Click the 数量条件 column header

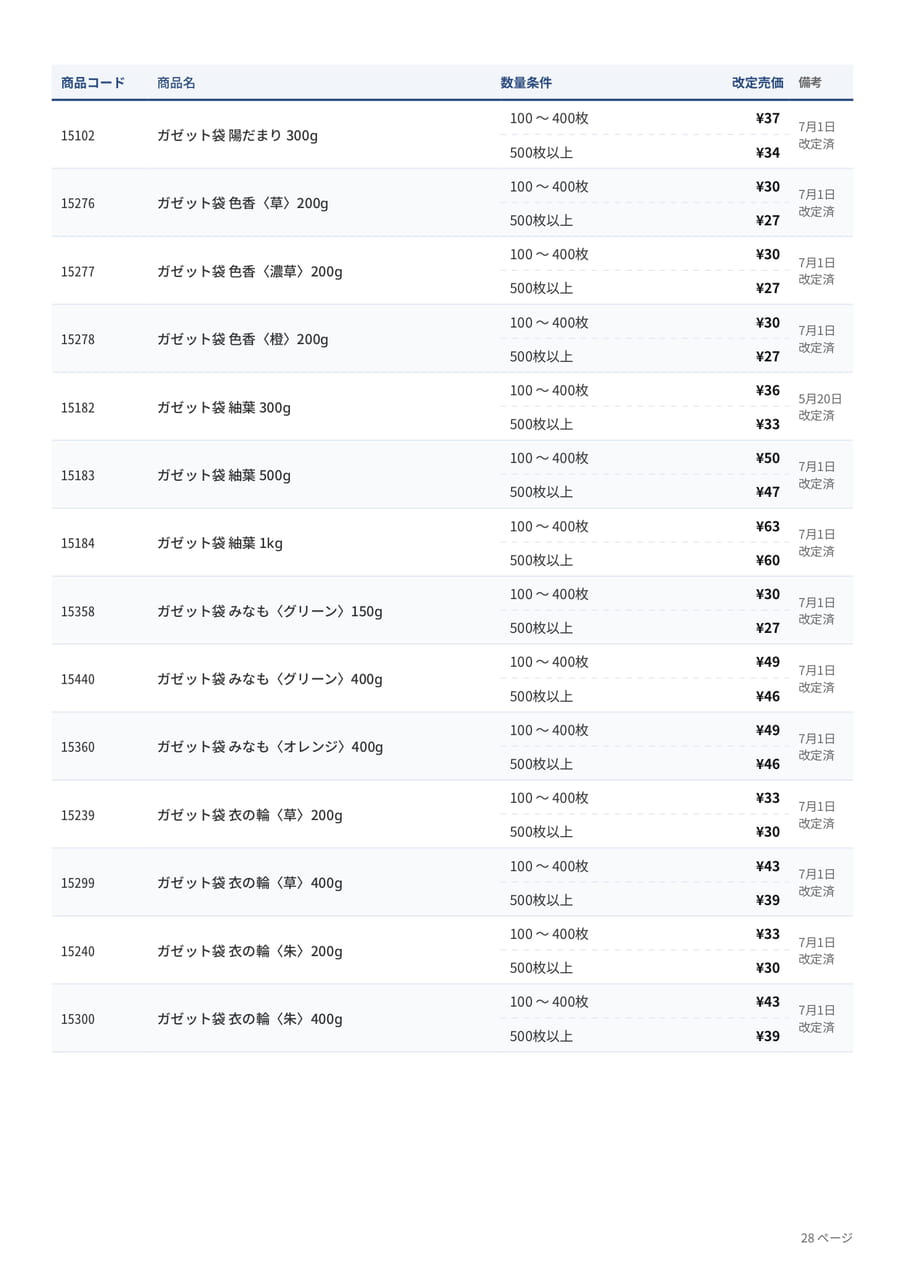(526, 83)
